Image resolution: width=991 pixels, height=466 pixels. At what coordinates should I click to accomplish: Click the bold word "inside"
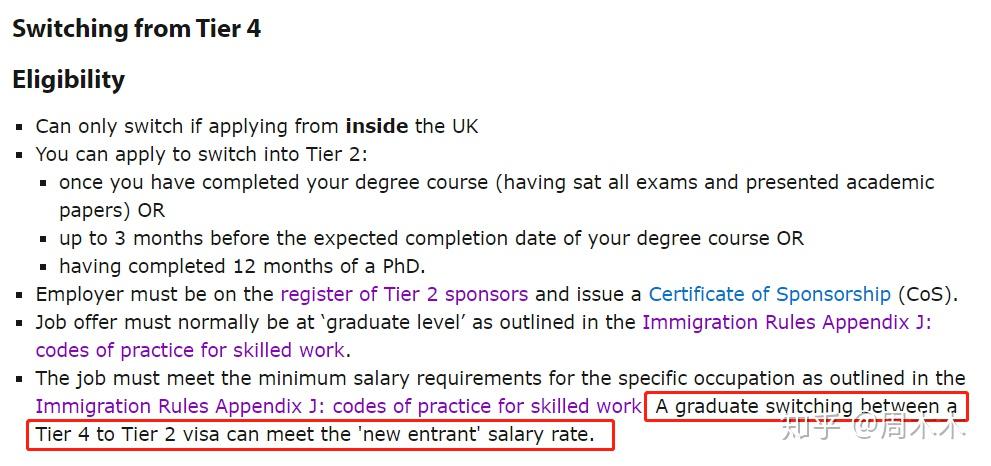click(376, 127)
